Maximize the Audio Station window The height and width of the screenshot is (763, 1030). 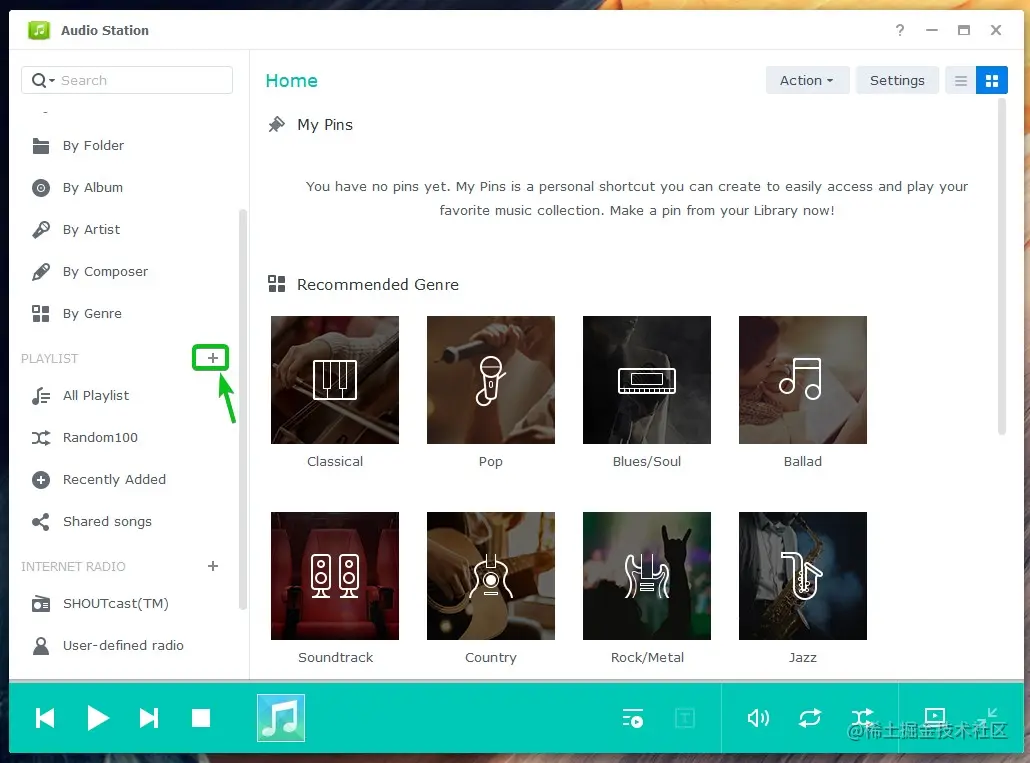pos(964,30)
